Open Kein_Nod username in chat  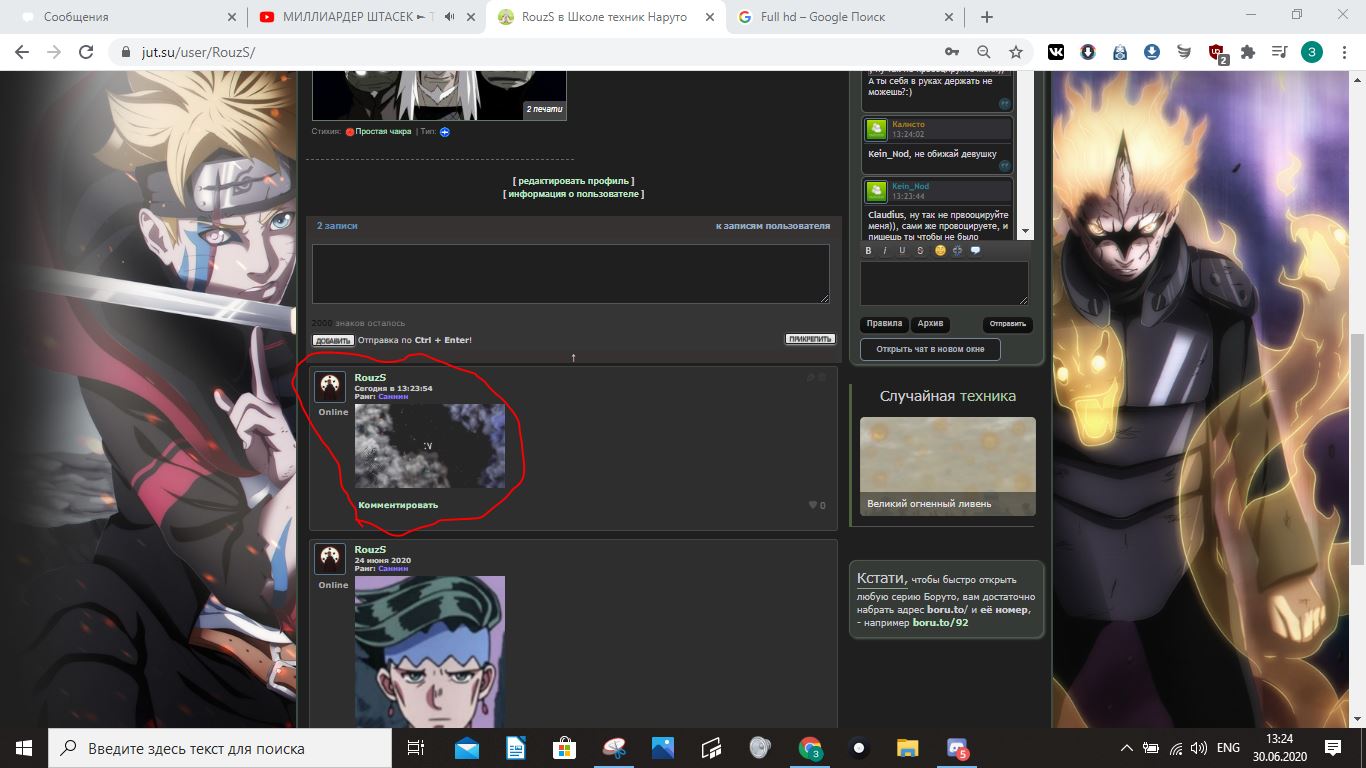(x=910, y=186)
